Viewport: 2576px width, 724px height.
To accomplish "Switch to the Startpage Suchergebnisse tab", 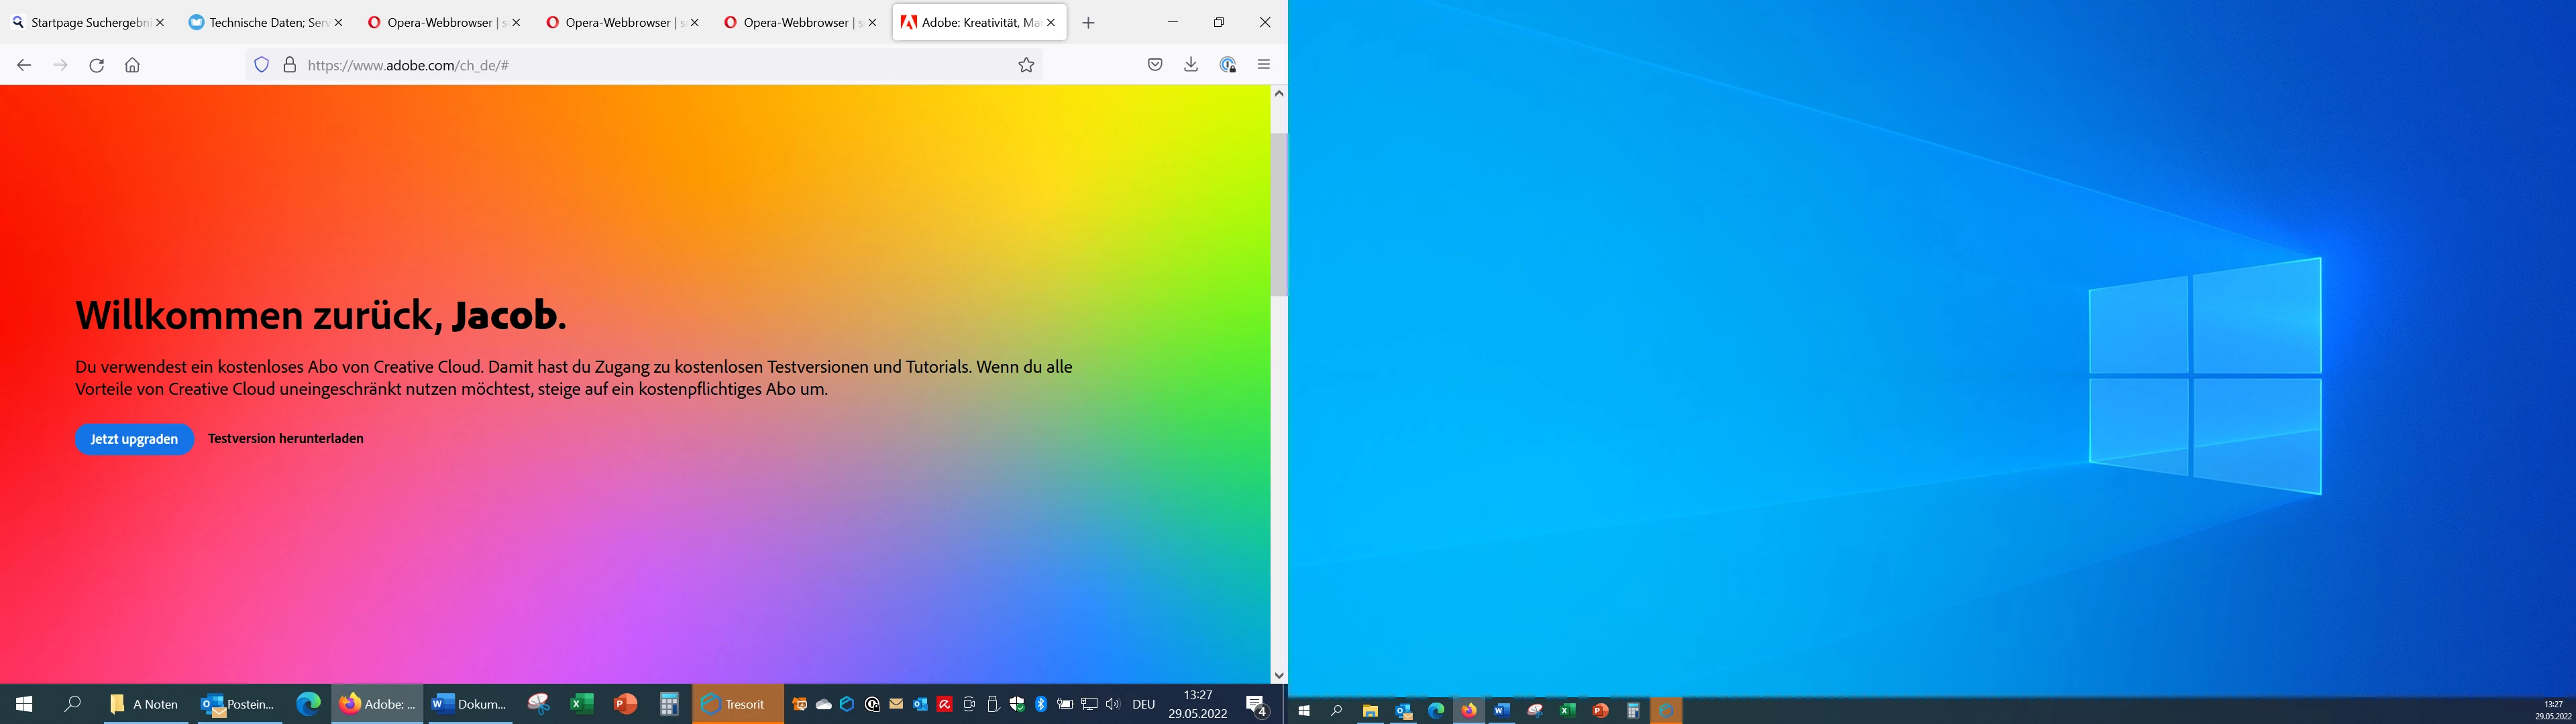I will [x=85, y=22].
